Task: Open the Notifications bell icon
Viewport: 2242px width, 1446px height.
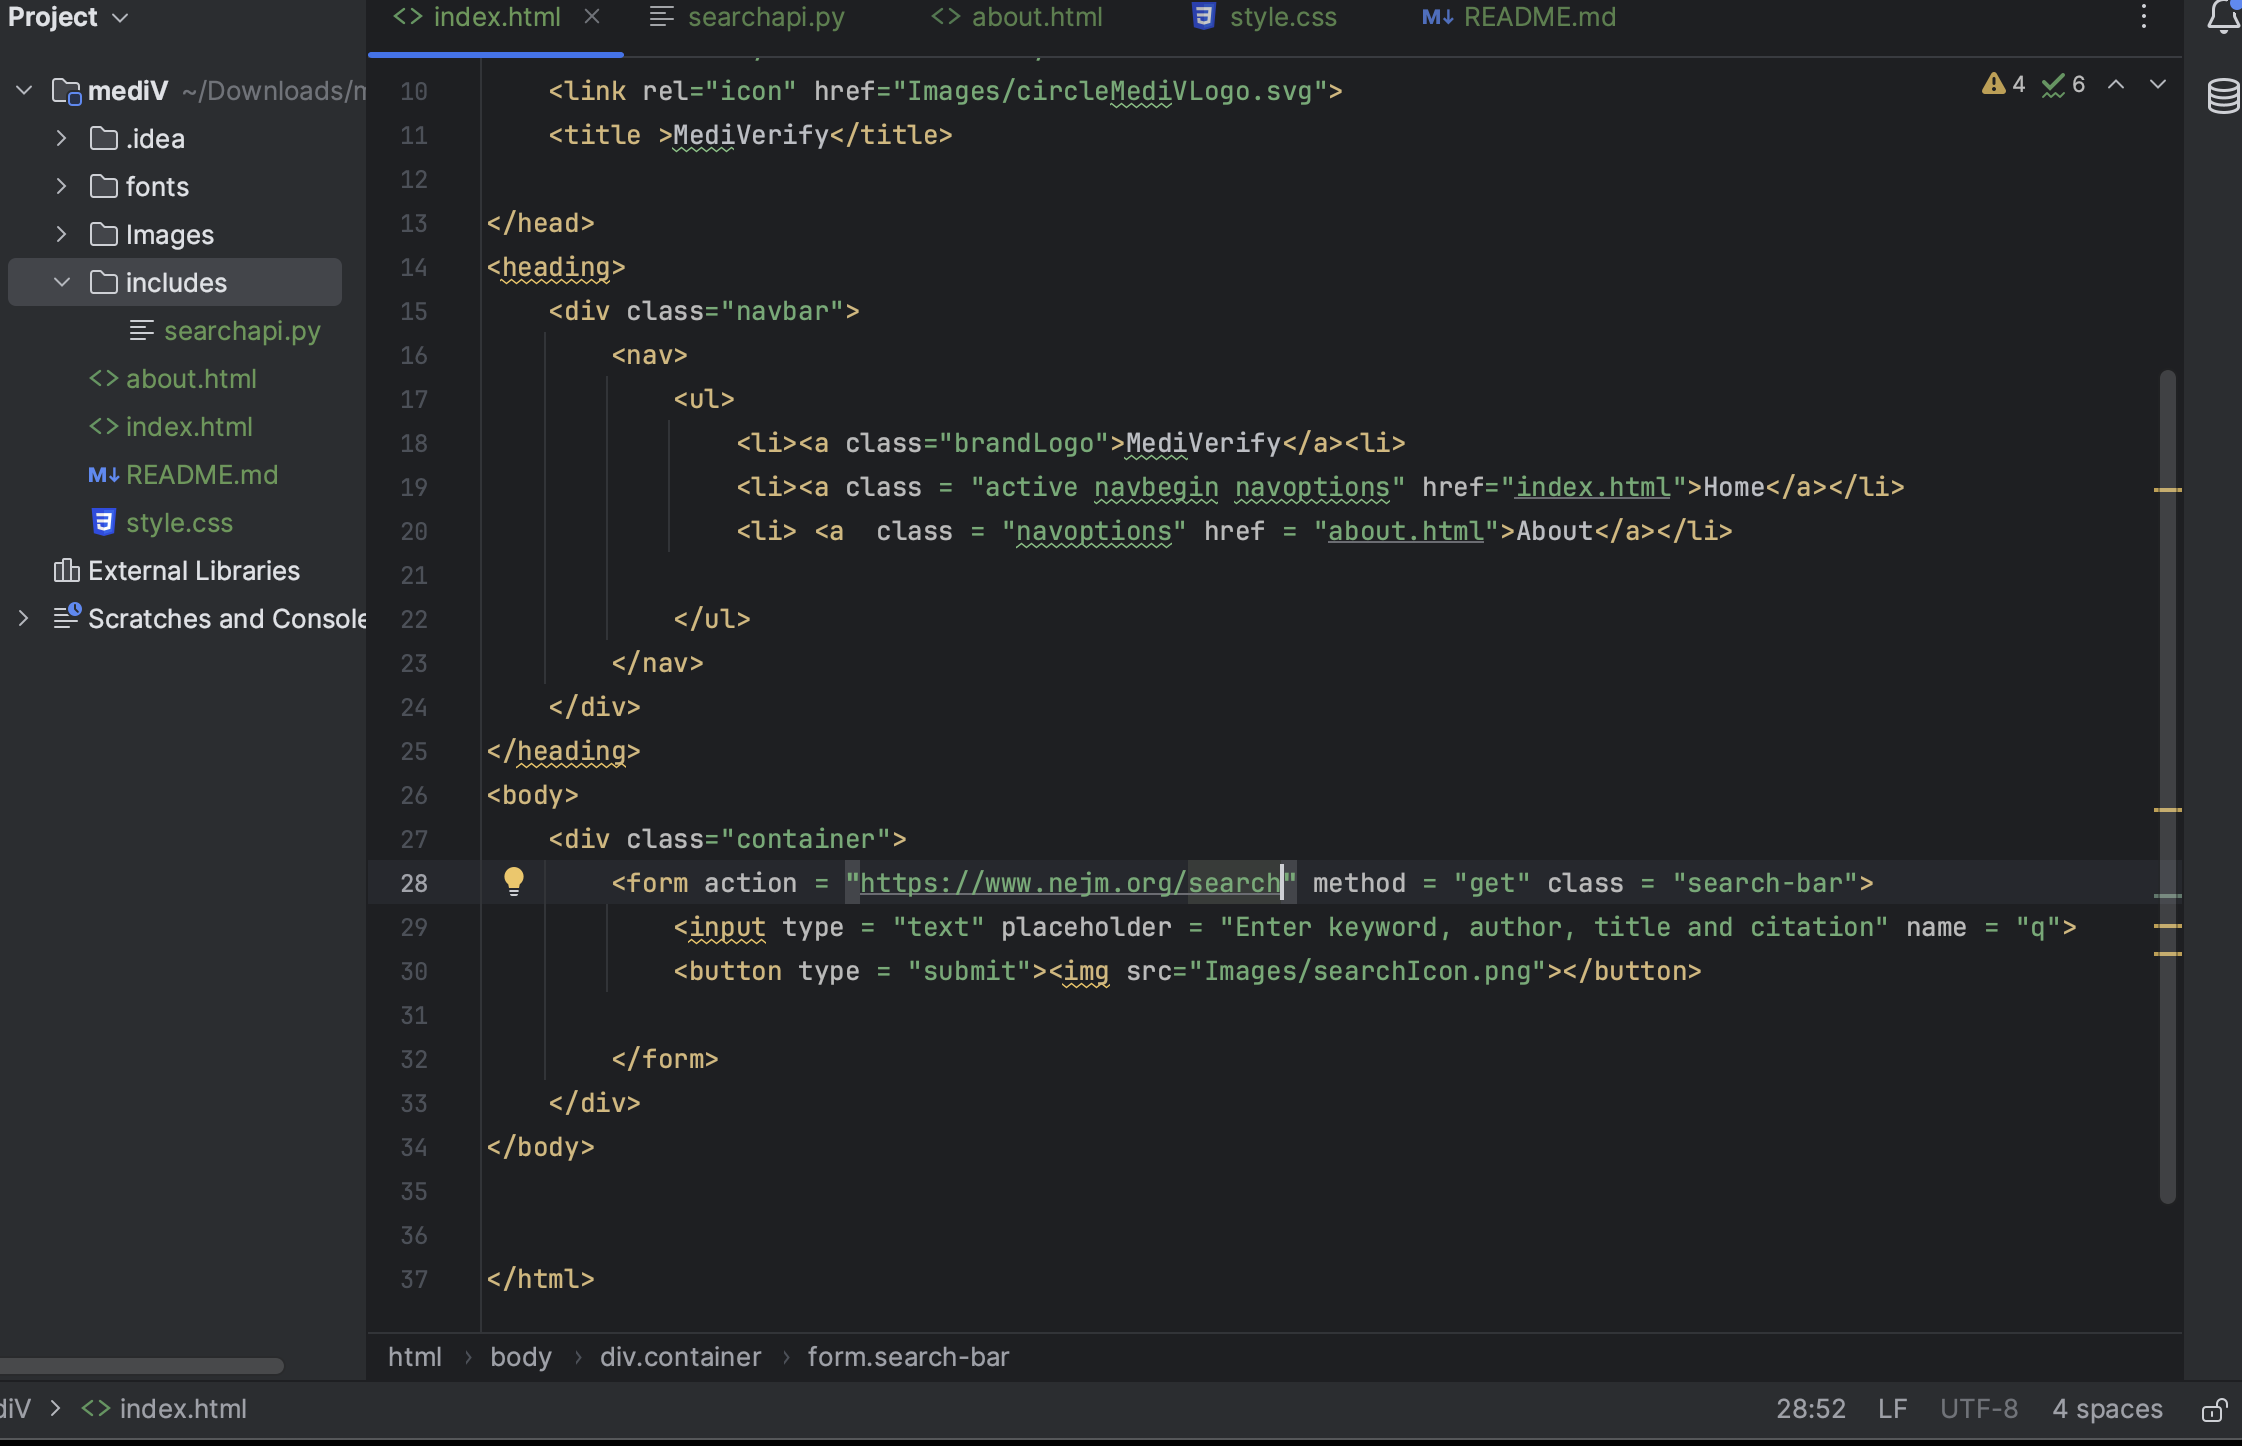Action: click(x=2222, y=17)
